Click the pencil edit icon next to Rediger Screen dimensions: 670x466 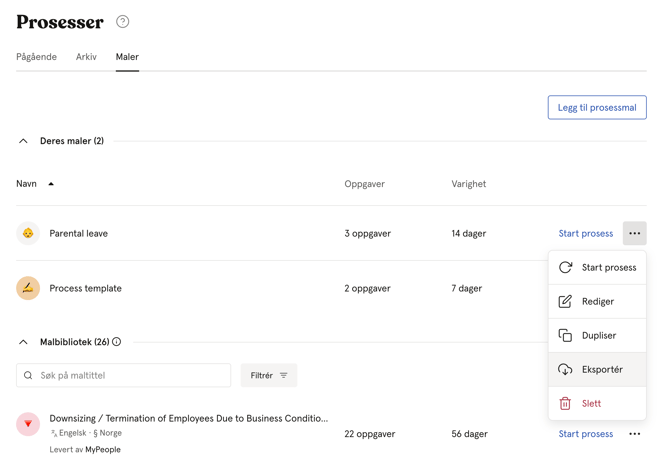(565, 301)
